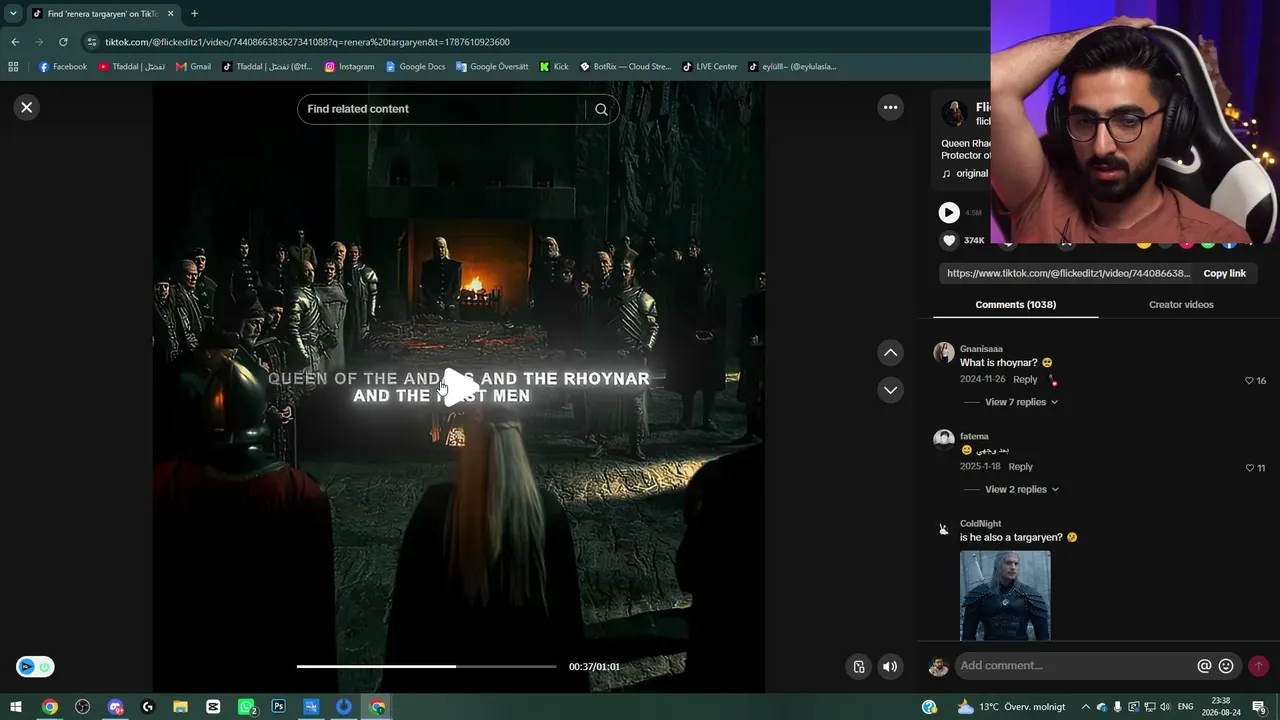Screen dimensions: 1280x720
Task: Expand View 7 replies under Gnanisaaa
Action: tap(1021, 402)
